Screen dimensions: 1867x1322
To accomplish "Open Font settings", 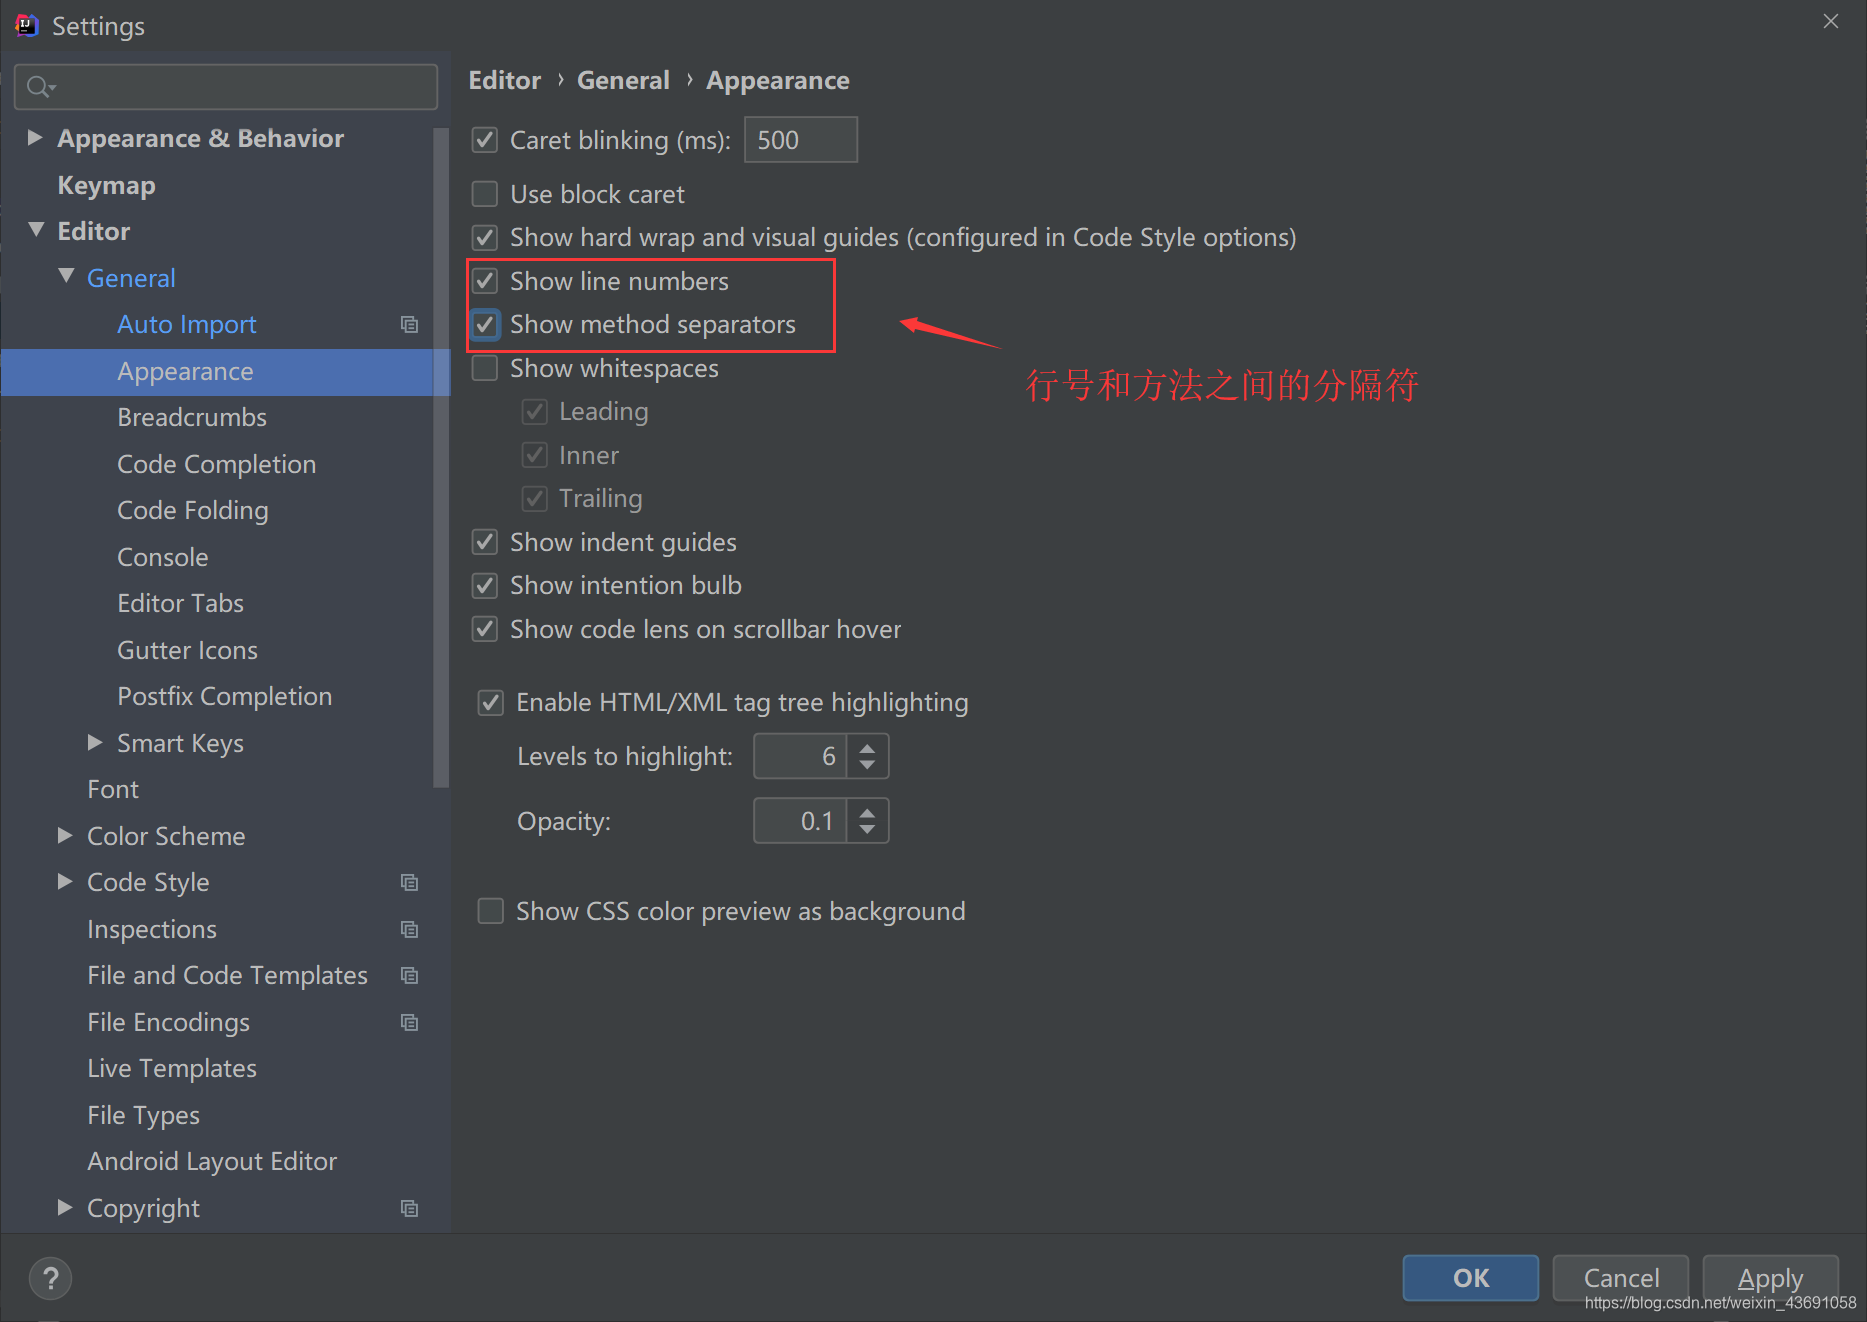I will [113, 789].
